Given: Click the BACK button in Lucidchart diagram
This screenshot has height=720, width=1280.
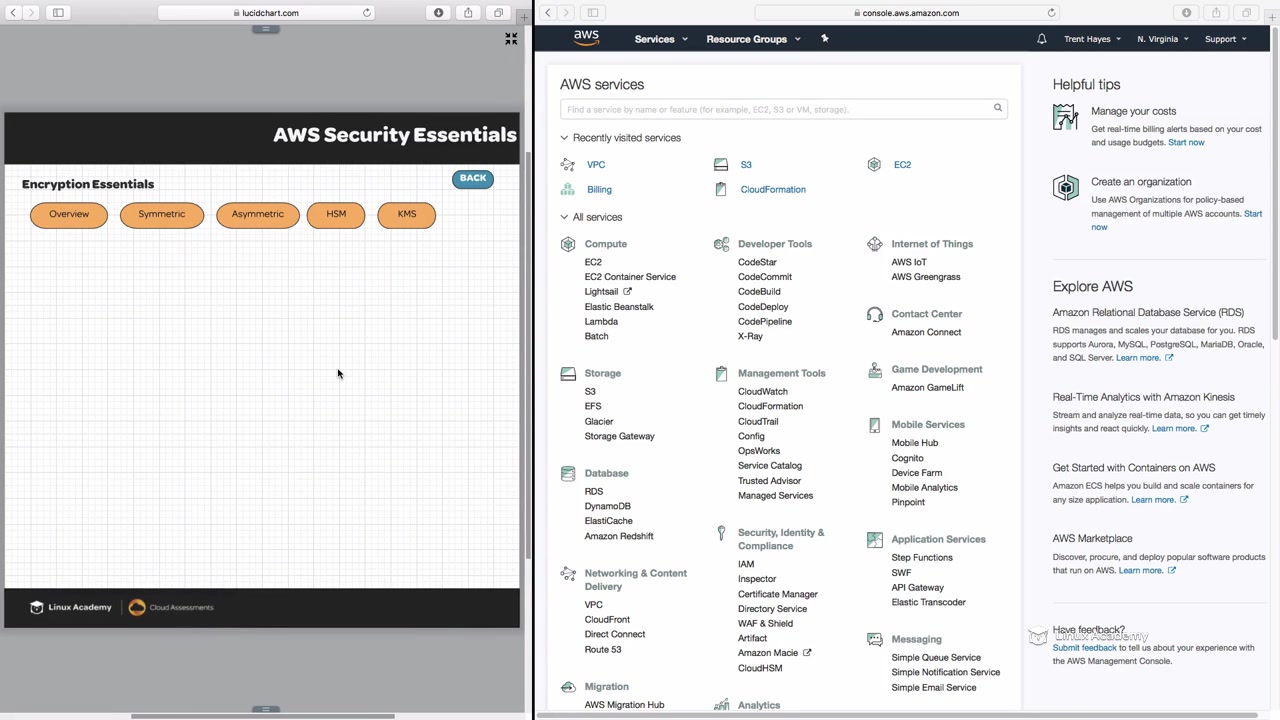Looking at the screenshot, I should [x=473, y=179].
